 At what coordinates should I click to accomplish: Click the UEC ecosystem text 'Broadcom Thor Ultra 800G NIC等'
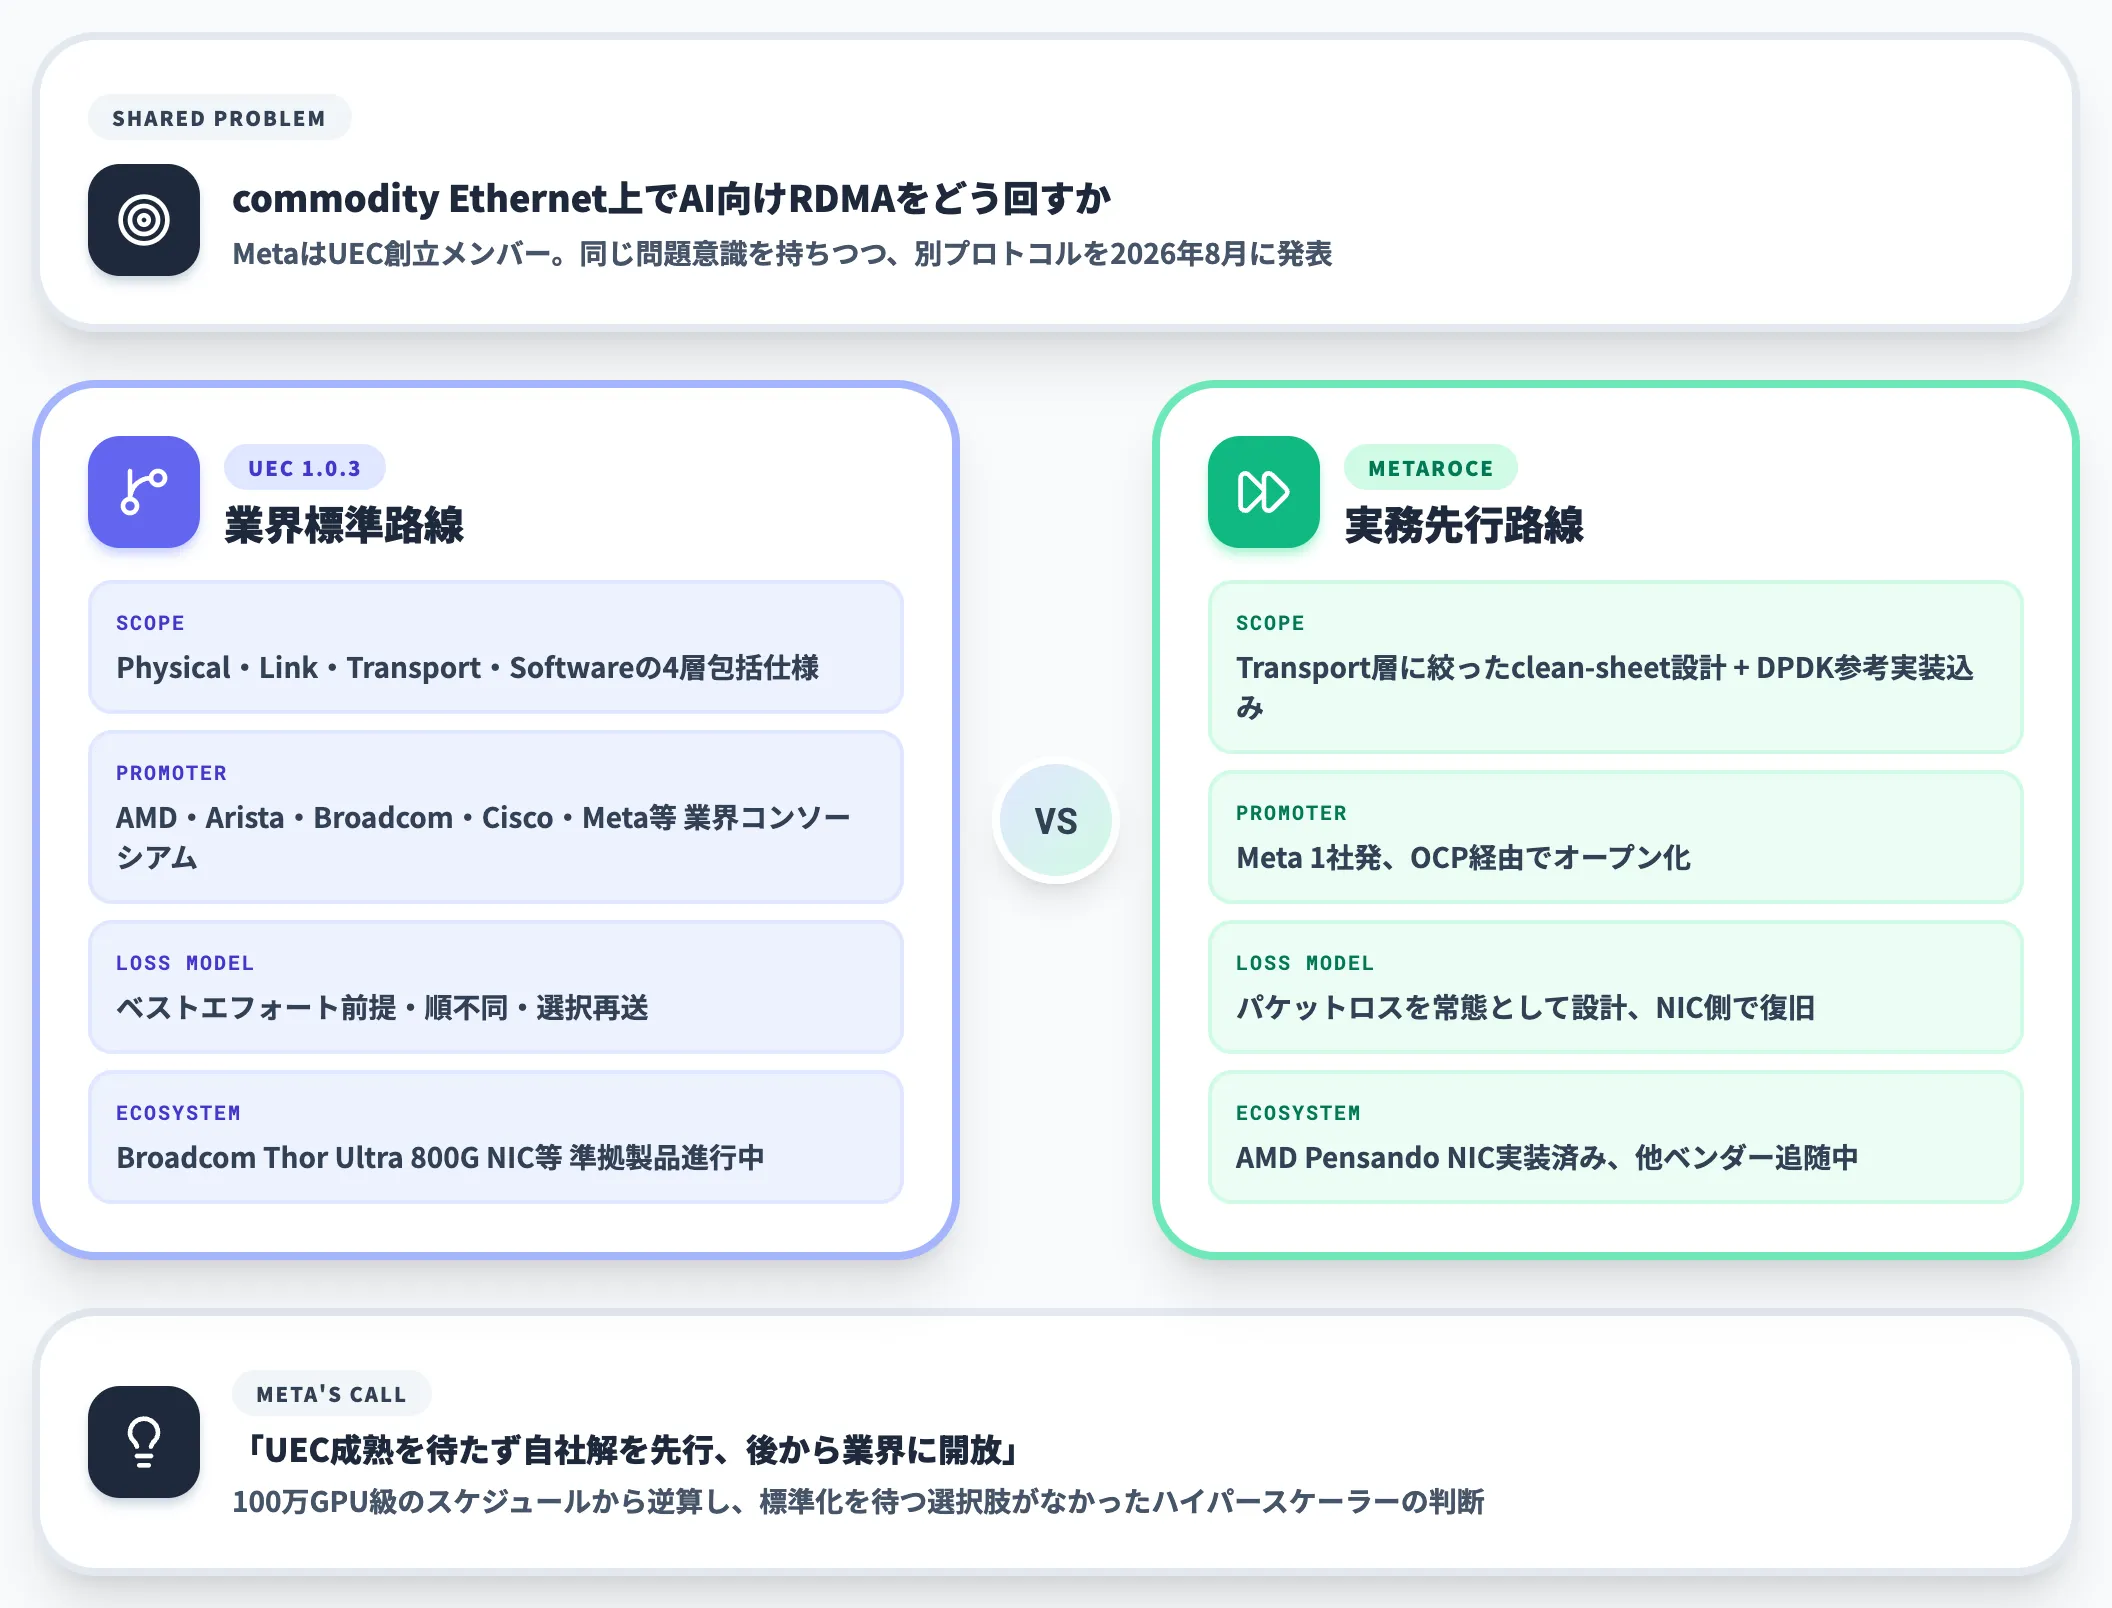point(339,1158)
